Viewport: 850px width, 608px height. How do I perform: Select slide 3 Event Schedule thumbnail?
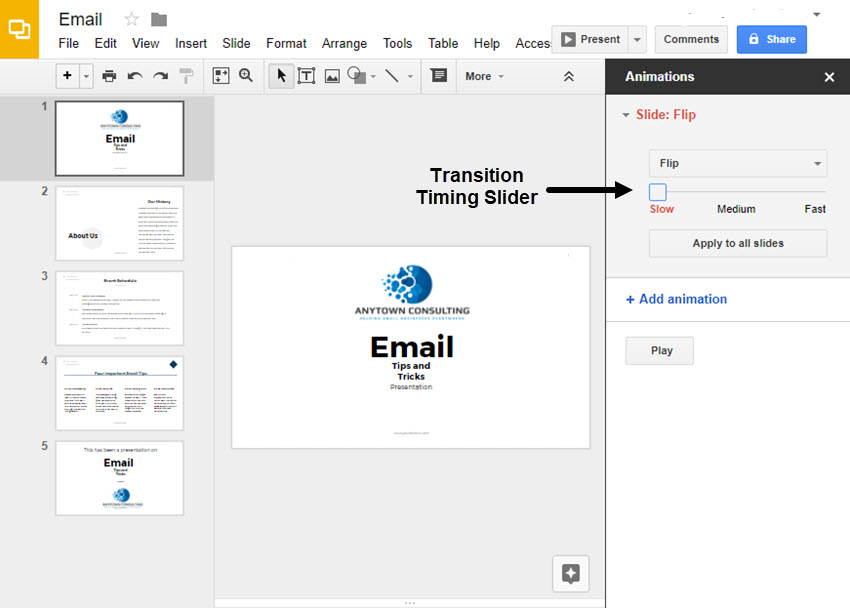119,308
